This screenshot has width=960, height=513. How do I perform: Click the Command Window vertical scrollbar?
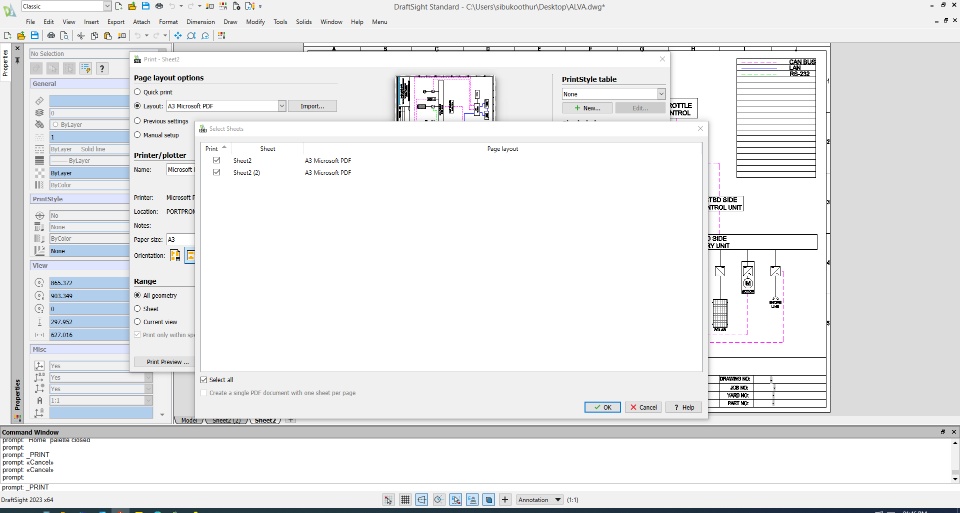coord(955,459)
